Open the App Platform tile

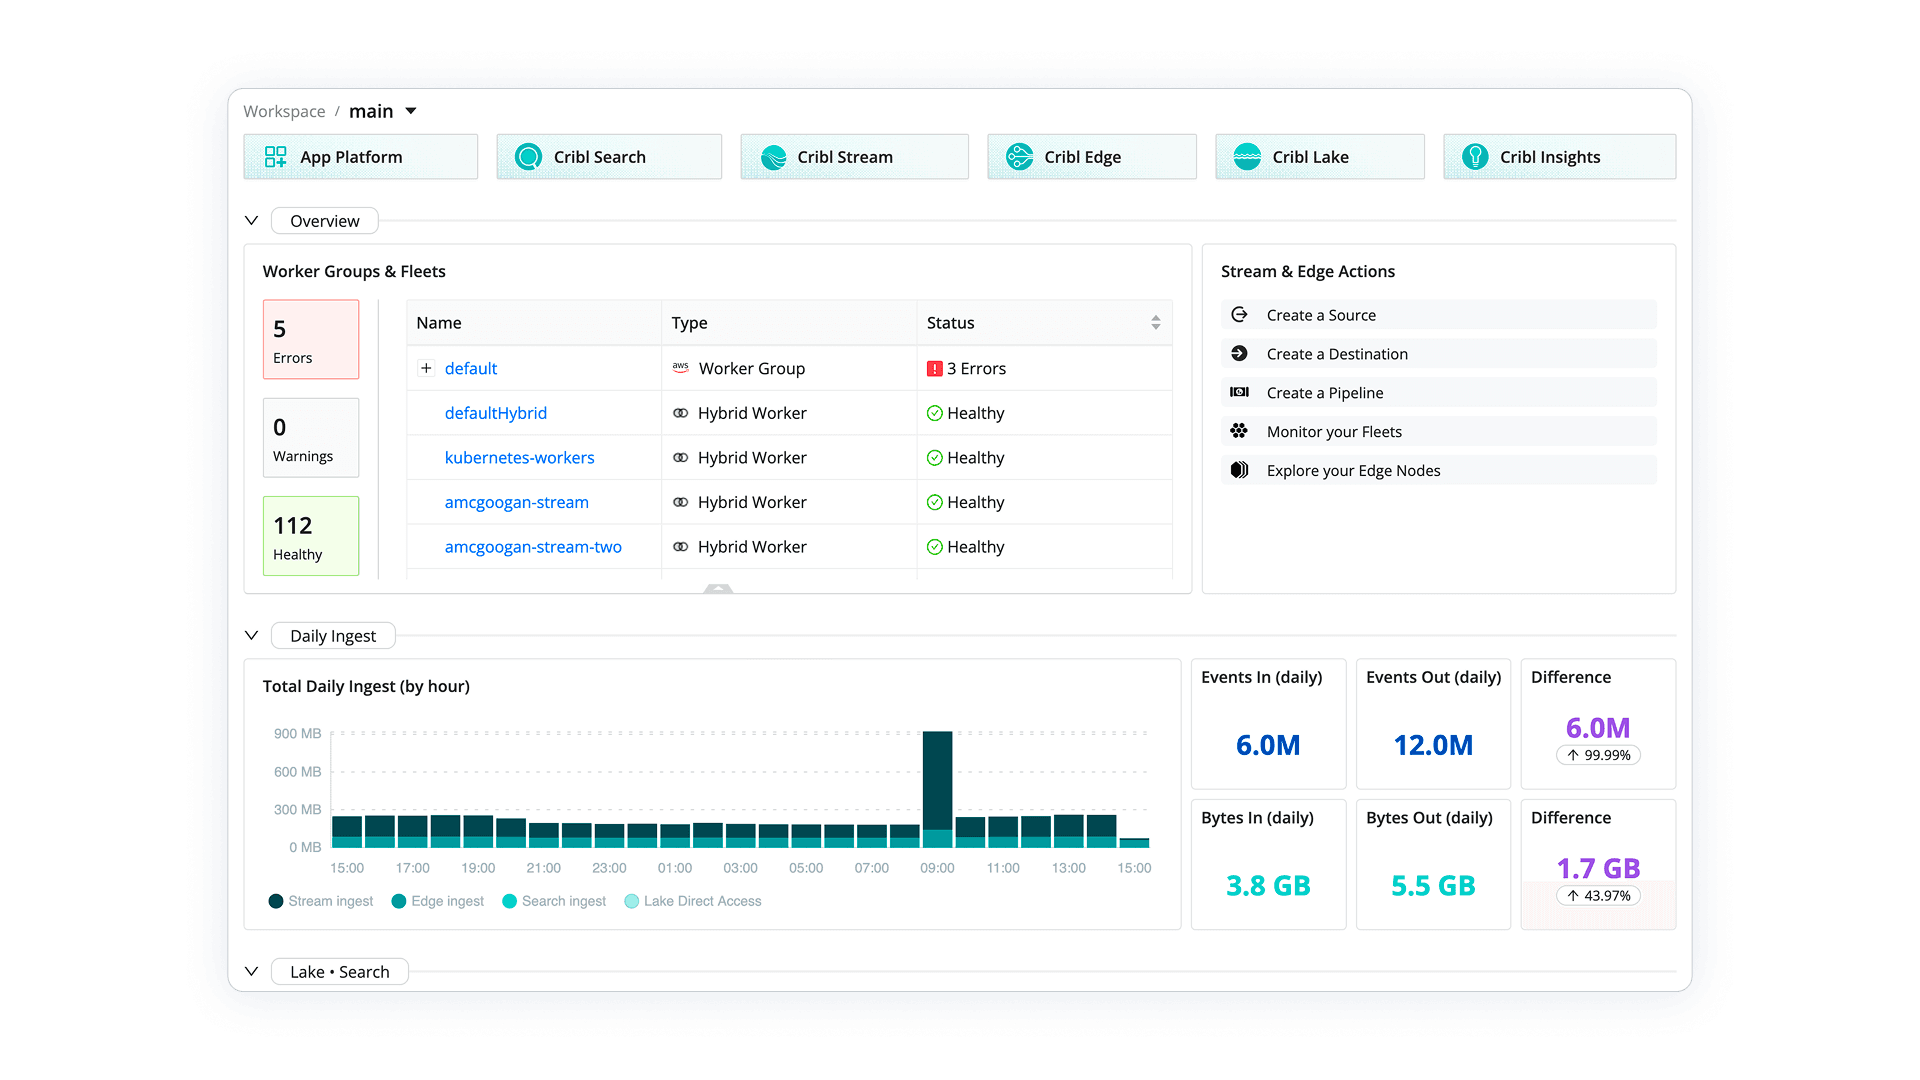click(360, 157)
